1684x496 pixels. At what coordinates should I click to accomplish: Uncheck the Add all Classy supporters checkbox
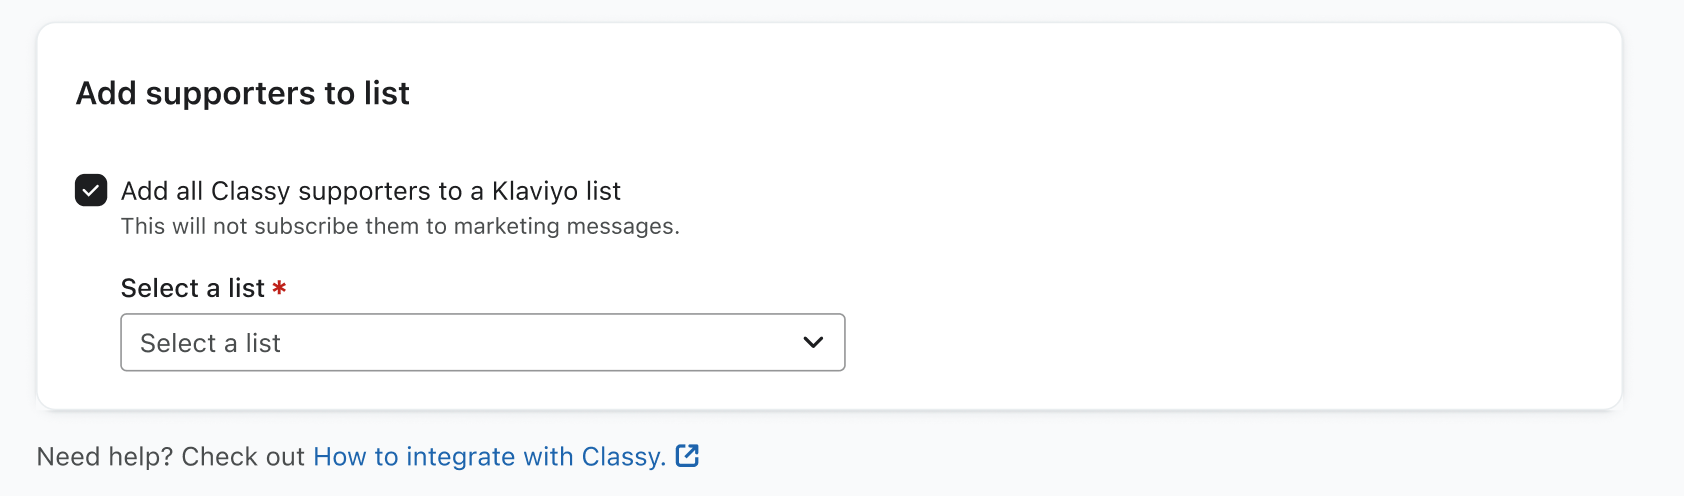tap(91, 190)
